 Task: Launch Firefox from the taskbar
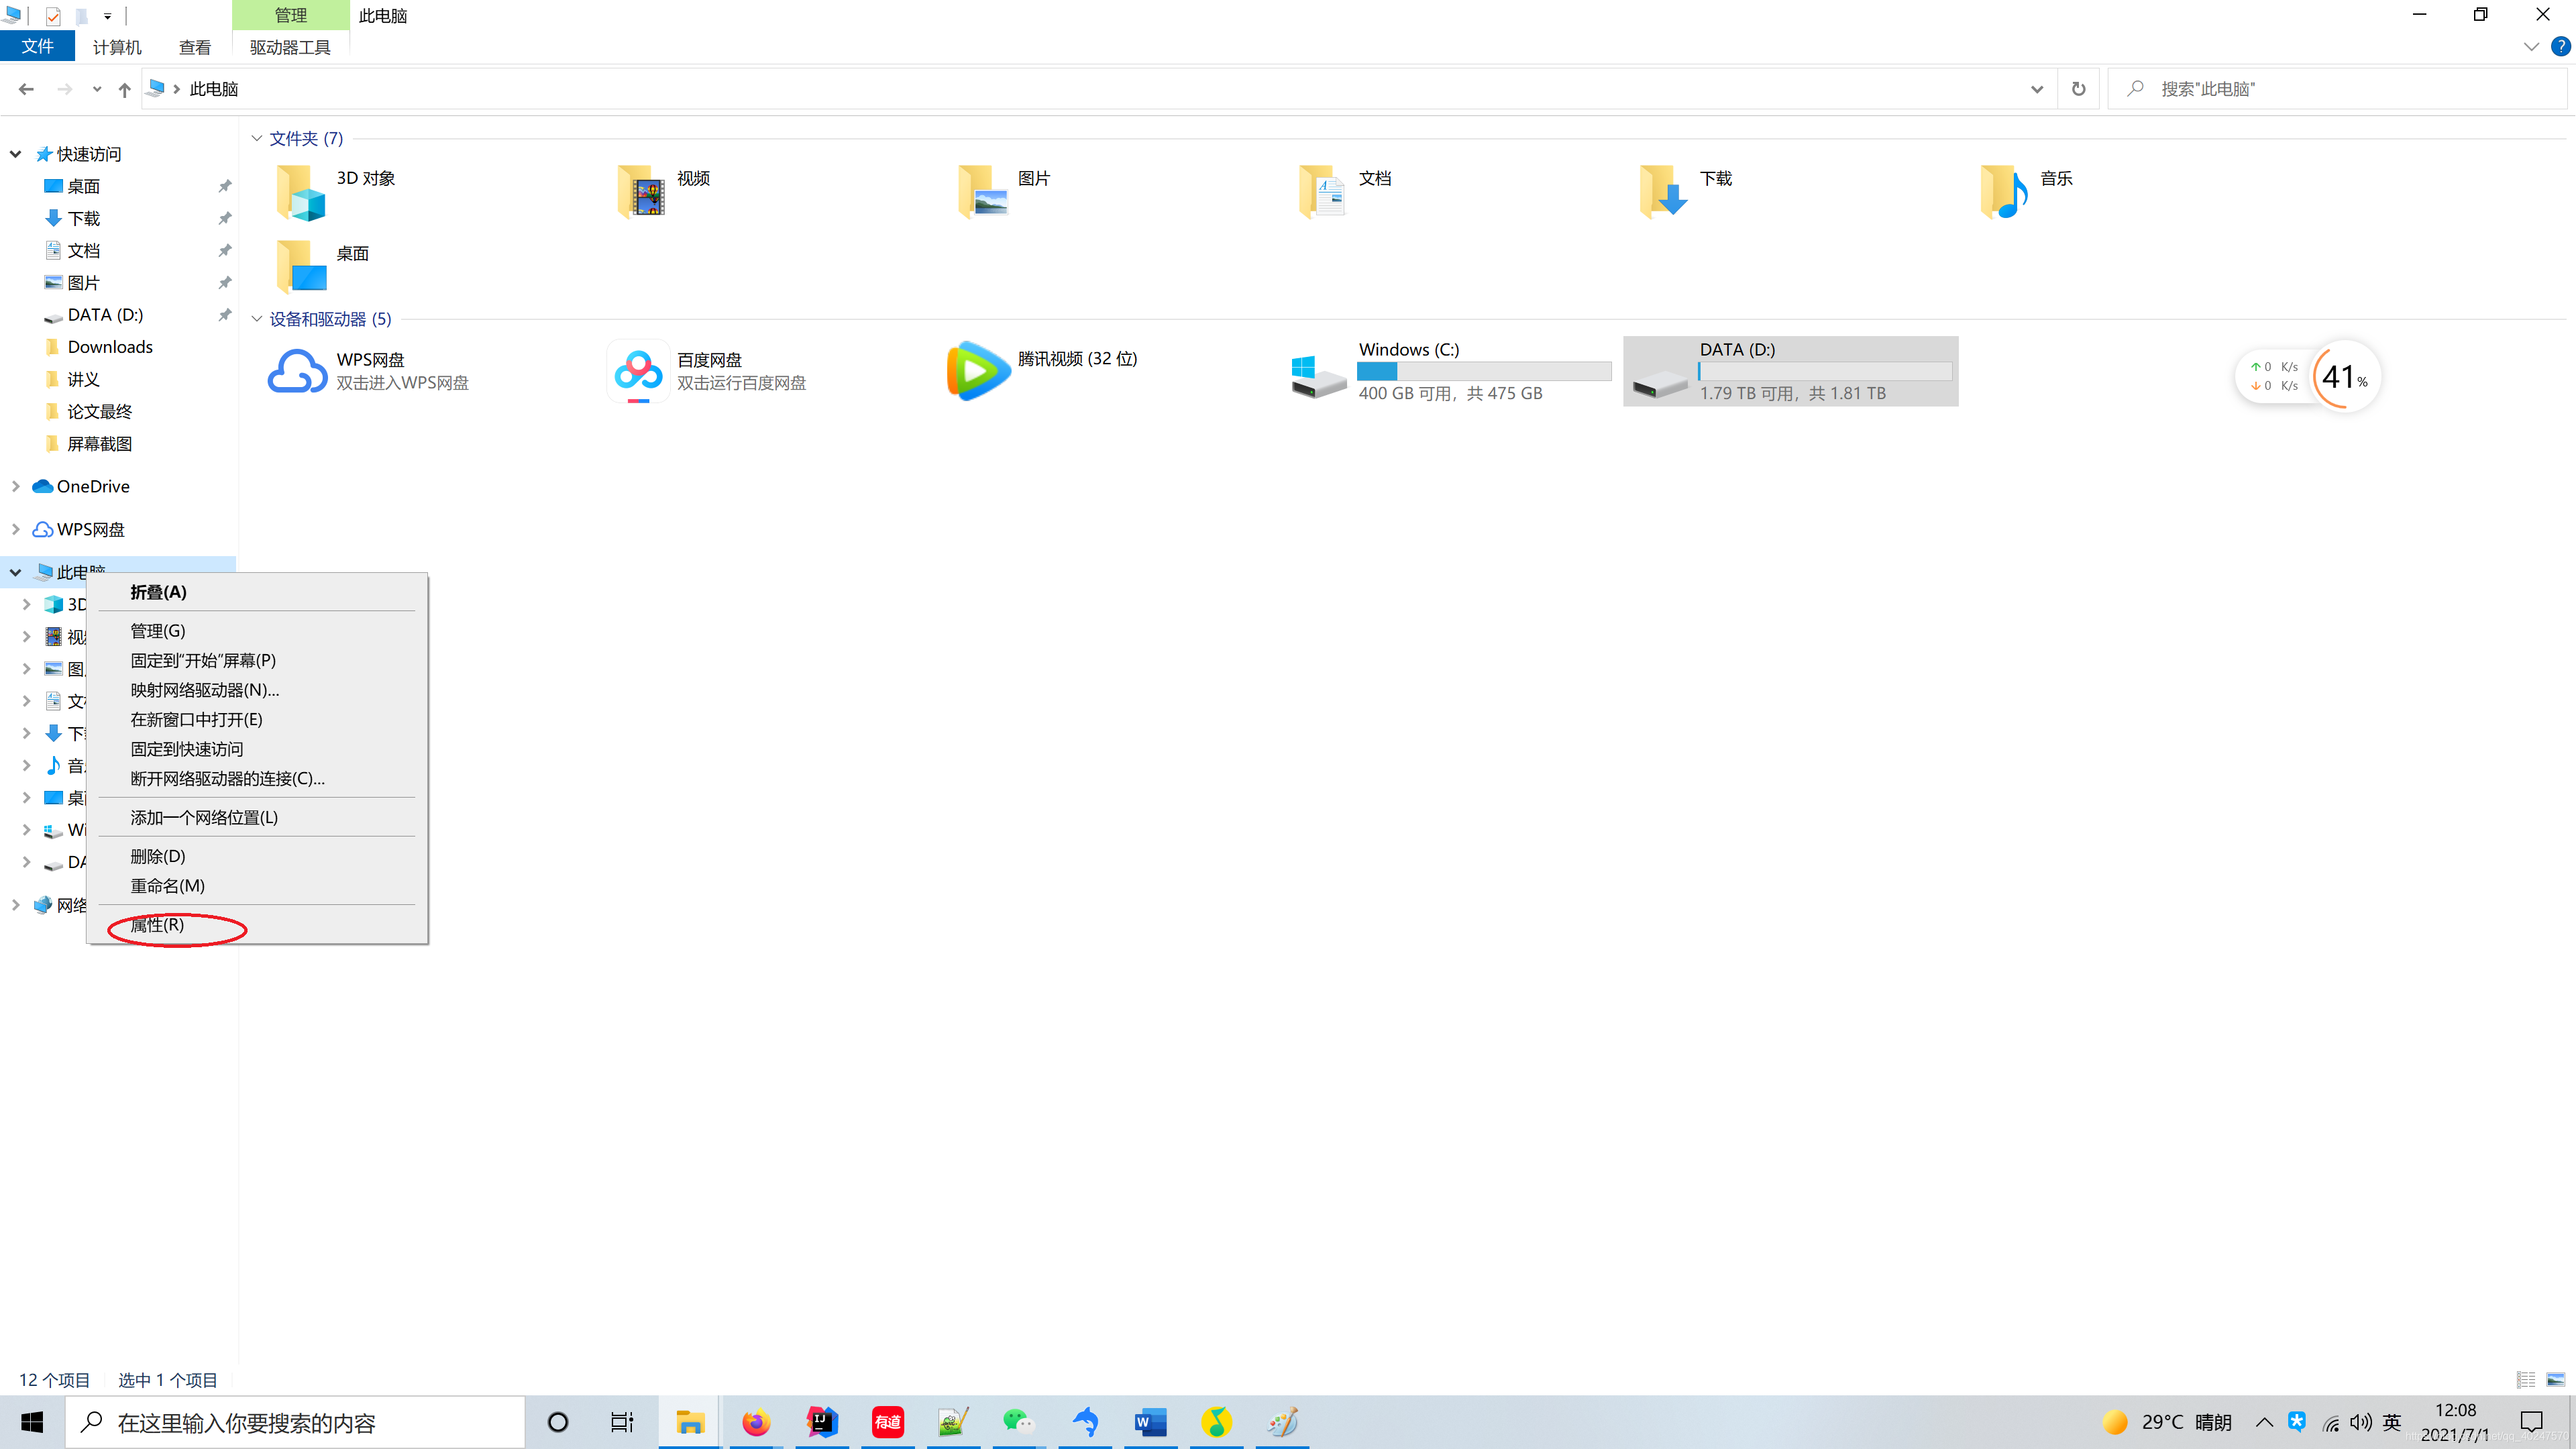pos(755,1422)
